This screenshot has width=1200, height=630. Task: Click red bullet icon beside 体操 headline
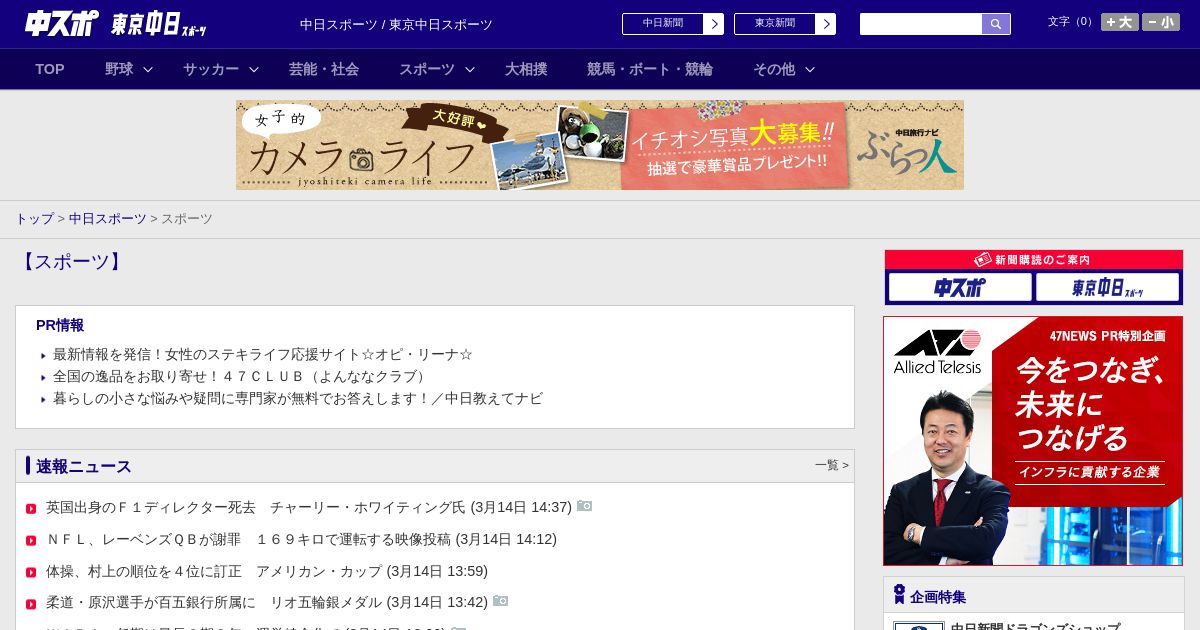[31, 573]
